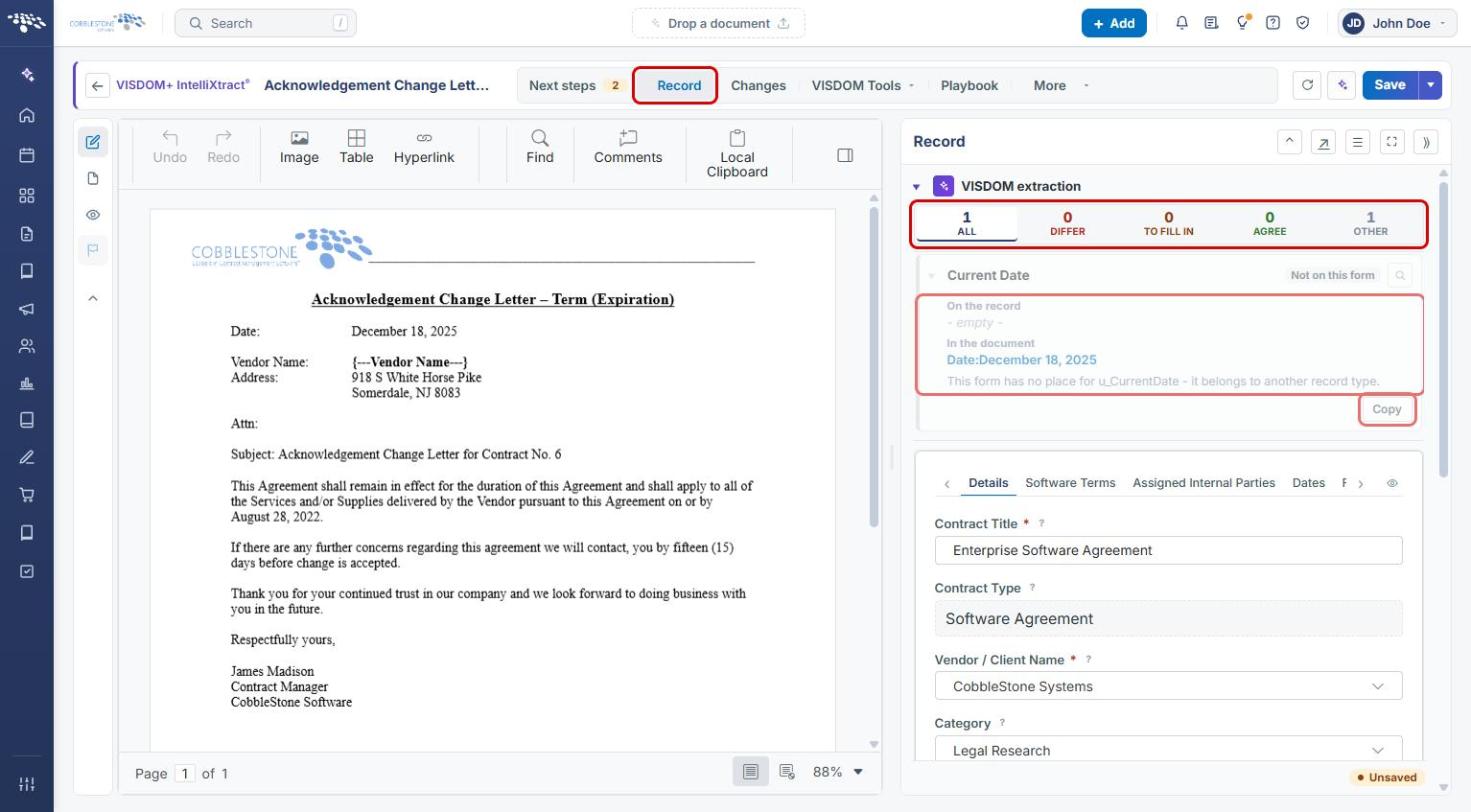Click the refresh icon next to Save
The image size is (1471, 812).
[x=1307, y=85]
